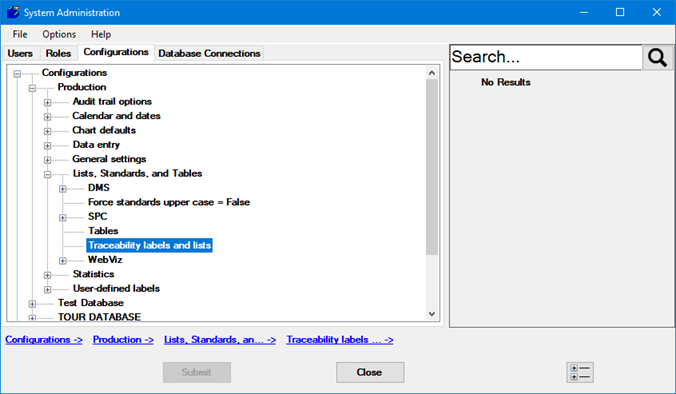The height and width of the screenshot is (394, 676).
Task: Select the Tables tree item
Action: [103, 231]
